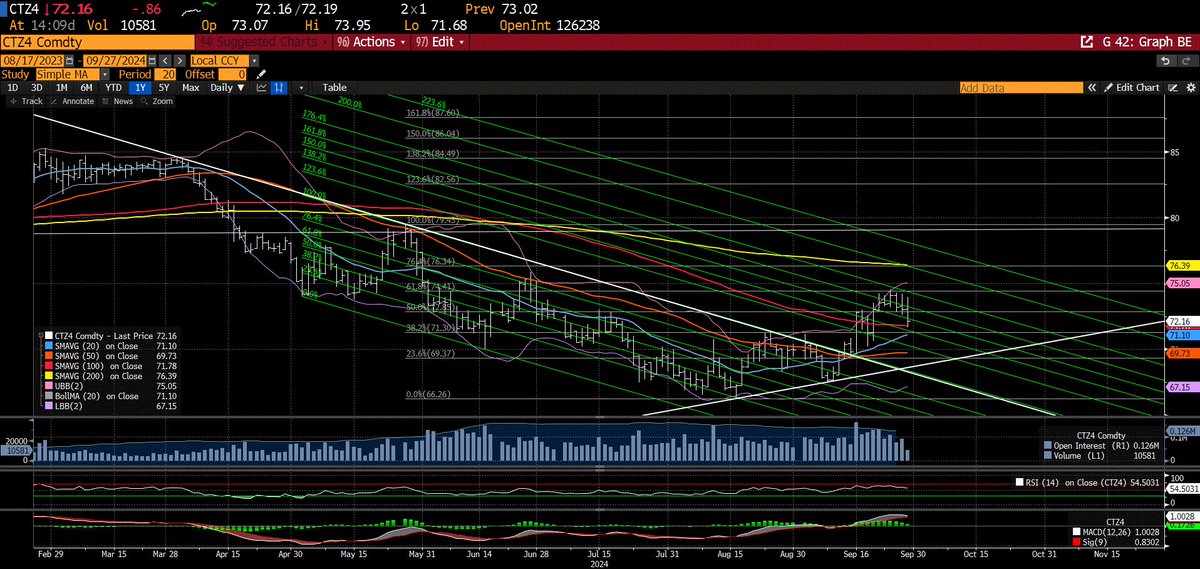Click the CTZ4 Comdty security field
The image size is (1200, 569).
tap(97, 43)
